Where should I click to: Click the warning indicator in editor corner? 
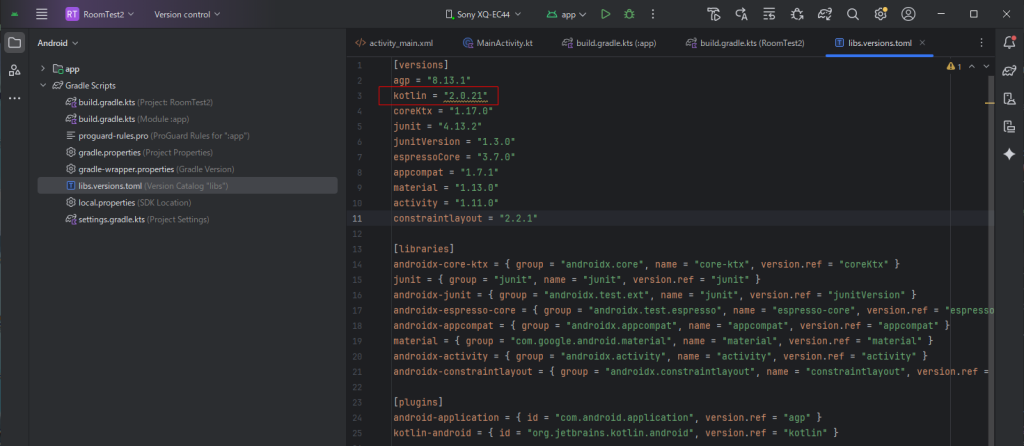tap(951, 66)
